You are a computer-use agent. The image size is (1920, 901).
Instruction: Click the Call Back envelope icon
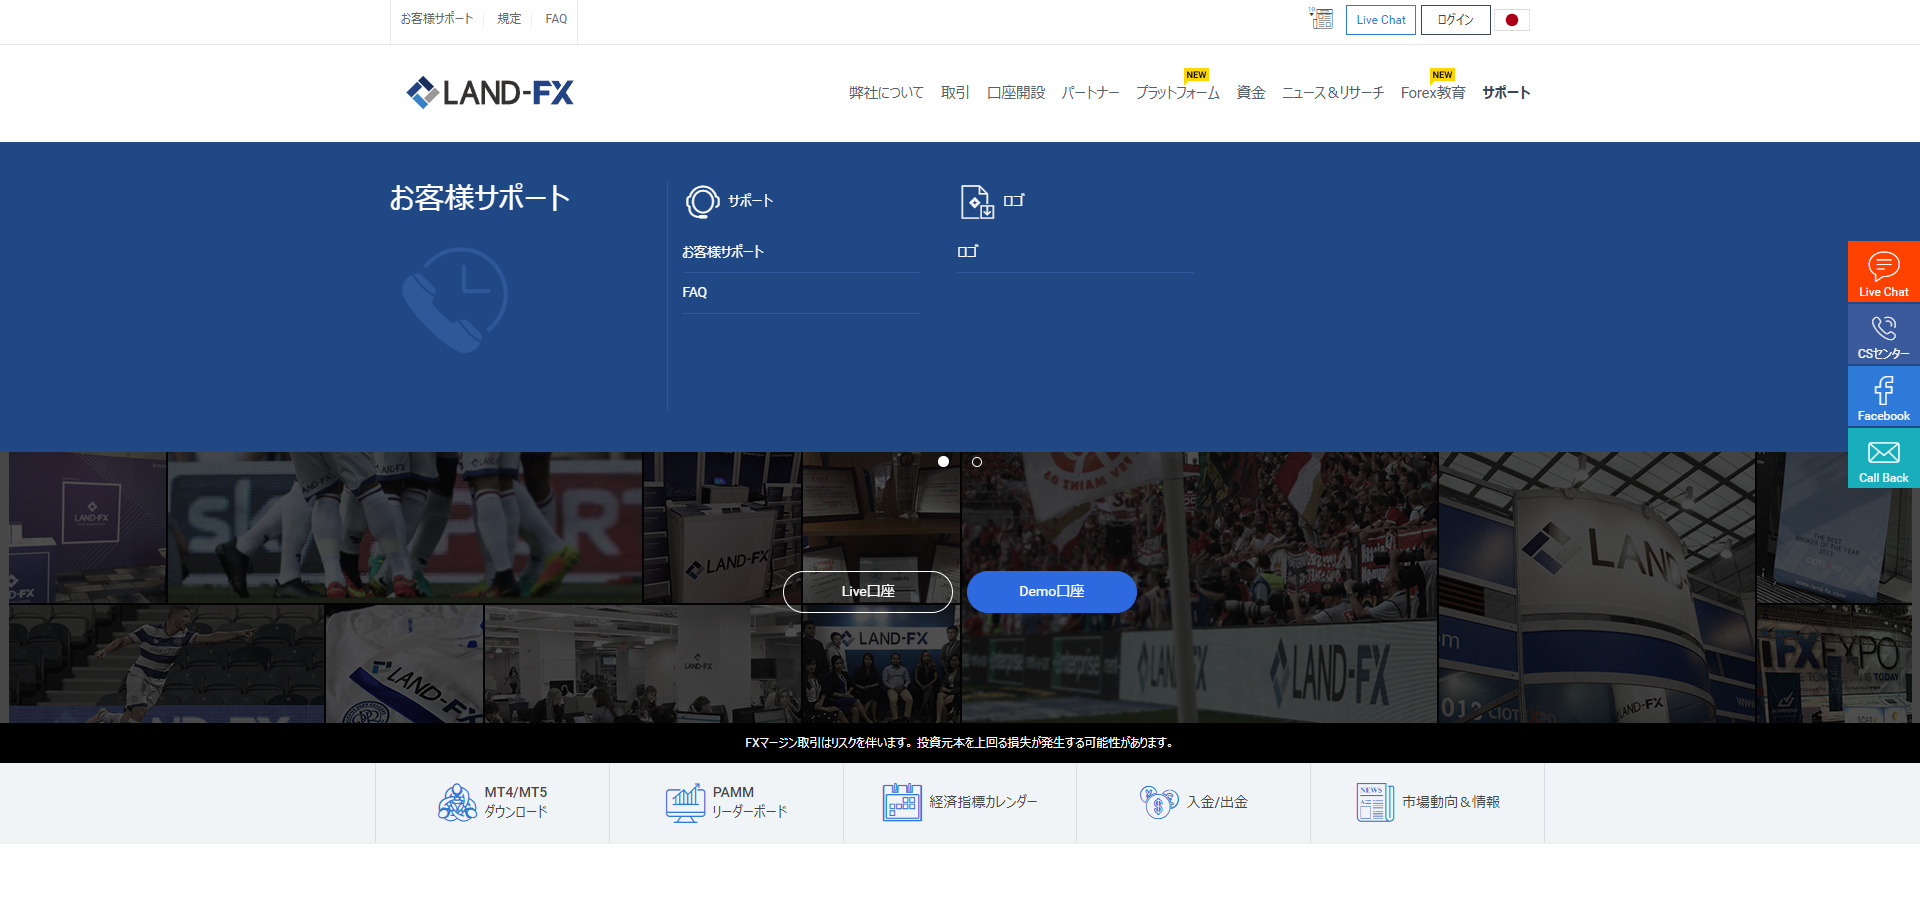point(1883,453)
